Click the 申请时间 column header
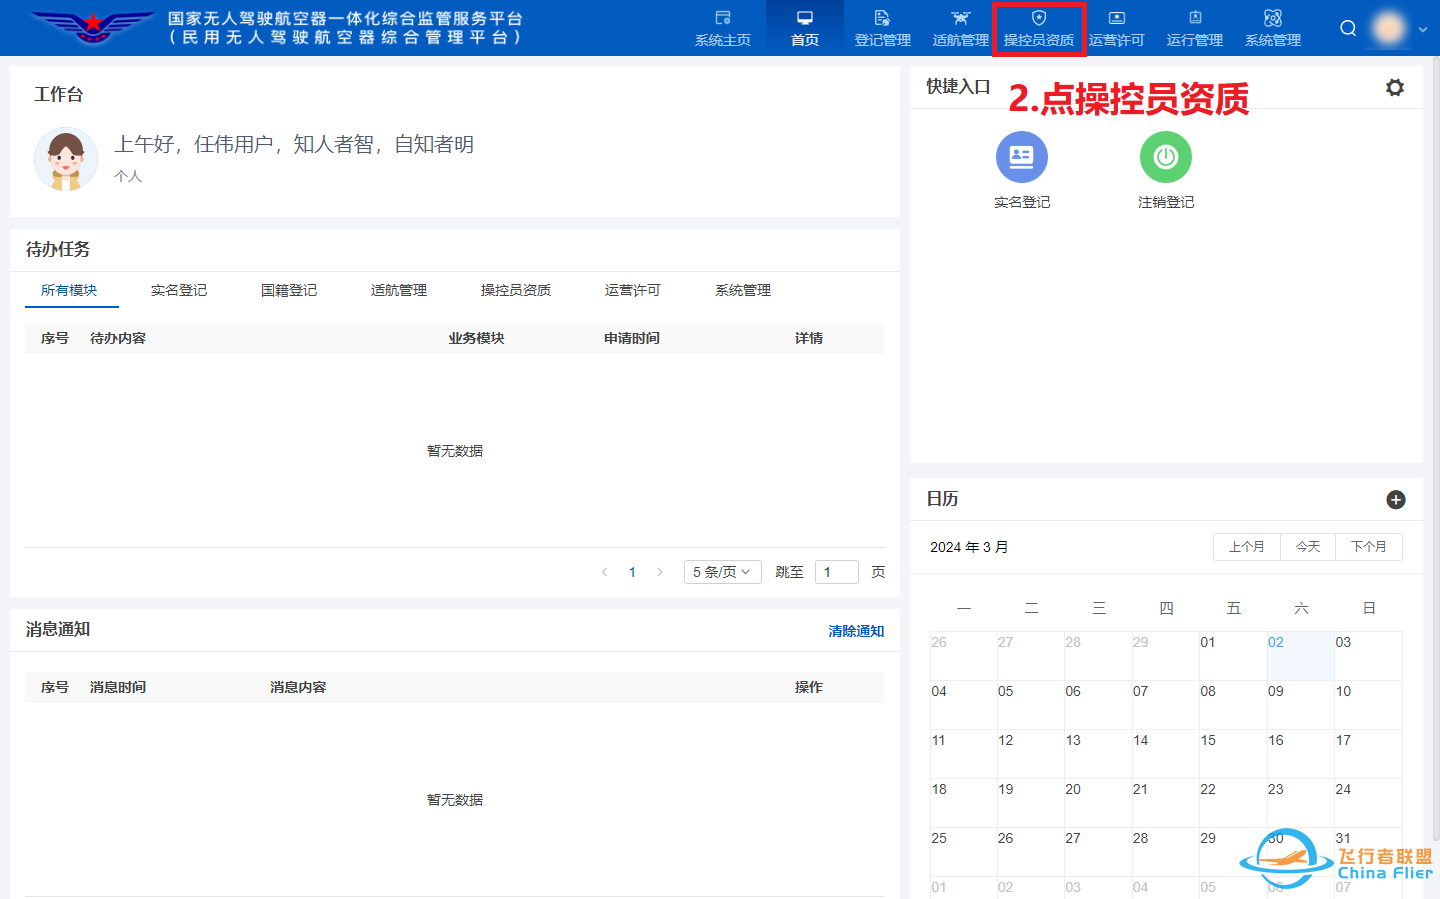Image resolution: width=1440 pixels, height=899 pixels. coord(632,338)
